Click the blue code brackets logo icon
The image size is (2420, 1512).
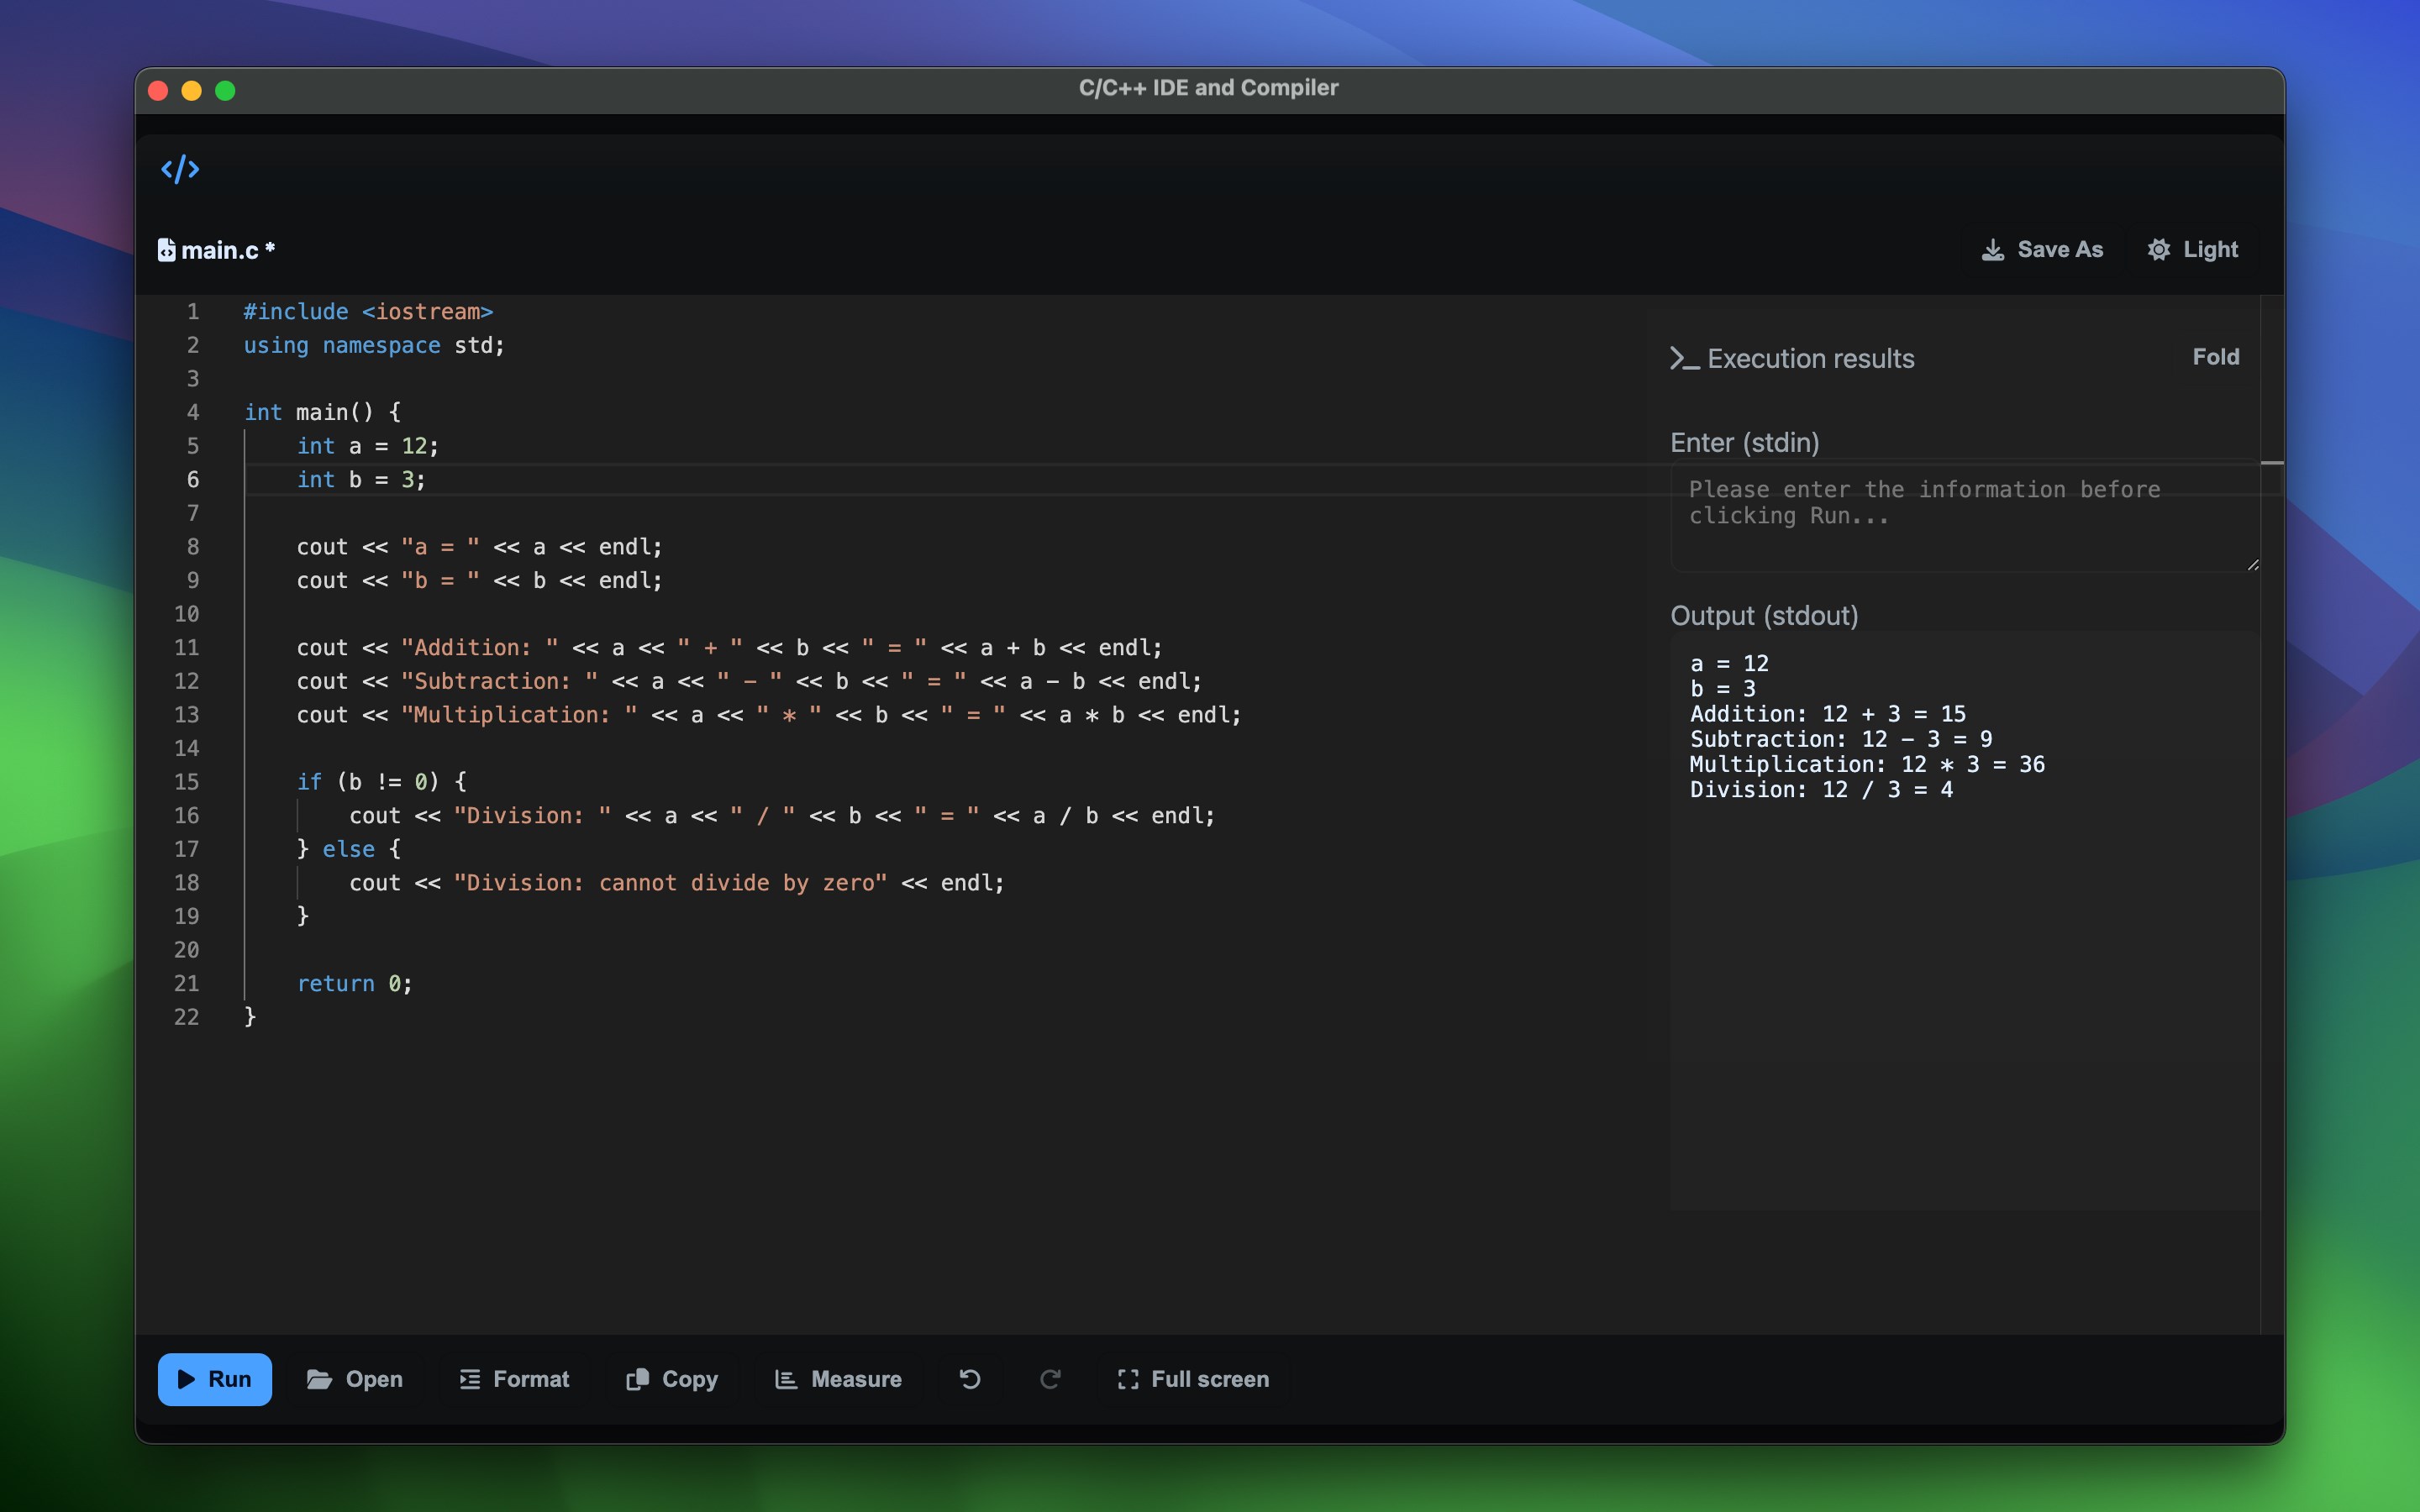180,169
